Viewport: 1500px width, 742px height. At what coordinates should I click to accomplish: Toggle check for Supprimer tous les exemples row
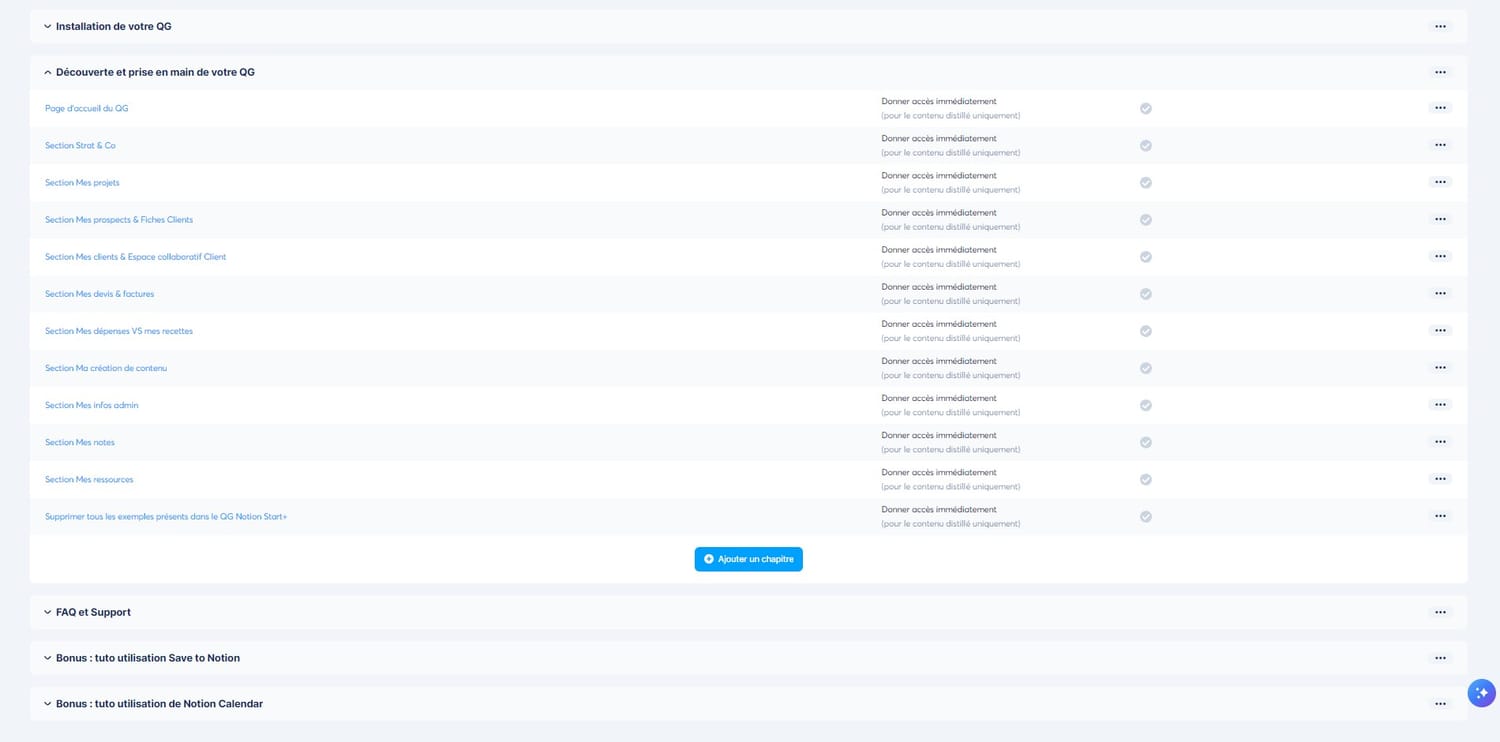(x=1146, y=516)
